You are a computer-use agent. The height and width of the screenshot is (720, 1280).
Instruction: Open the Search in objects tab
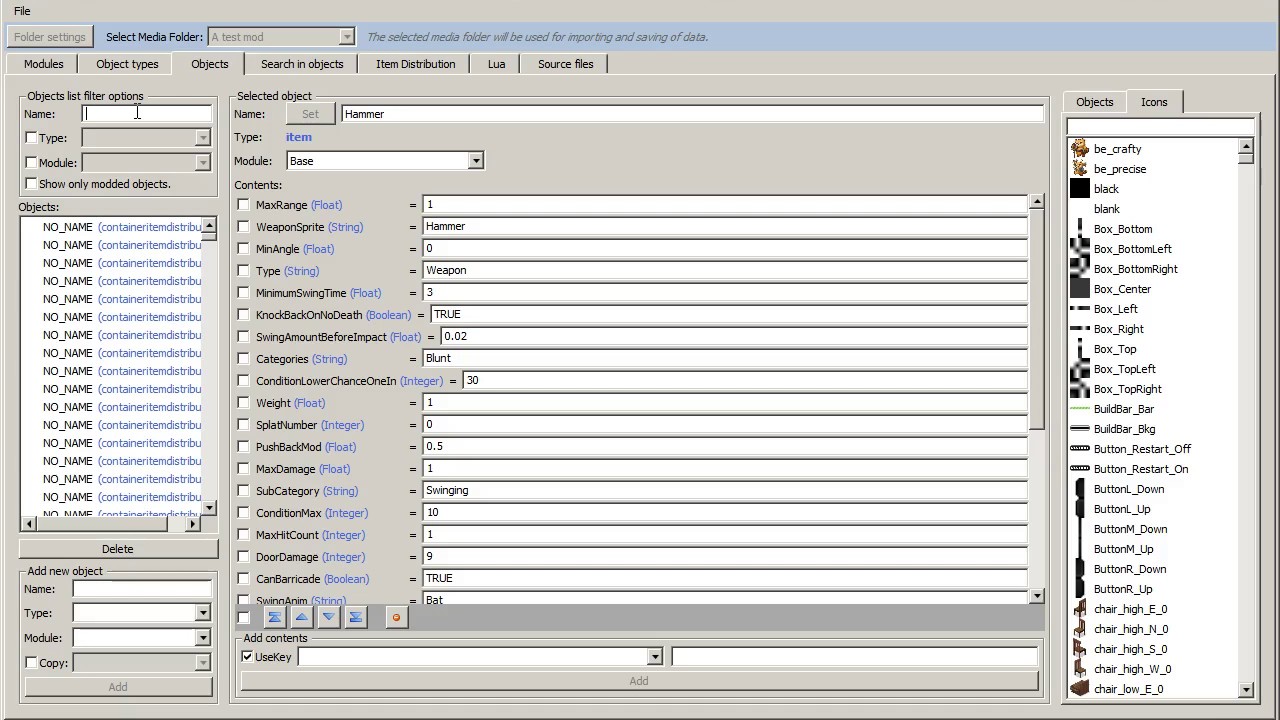302,64
